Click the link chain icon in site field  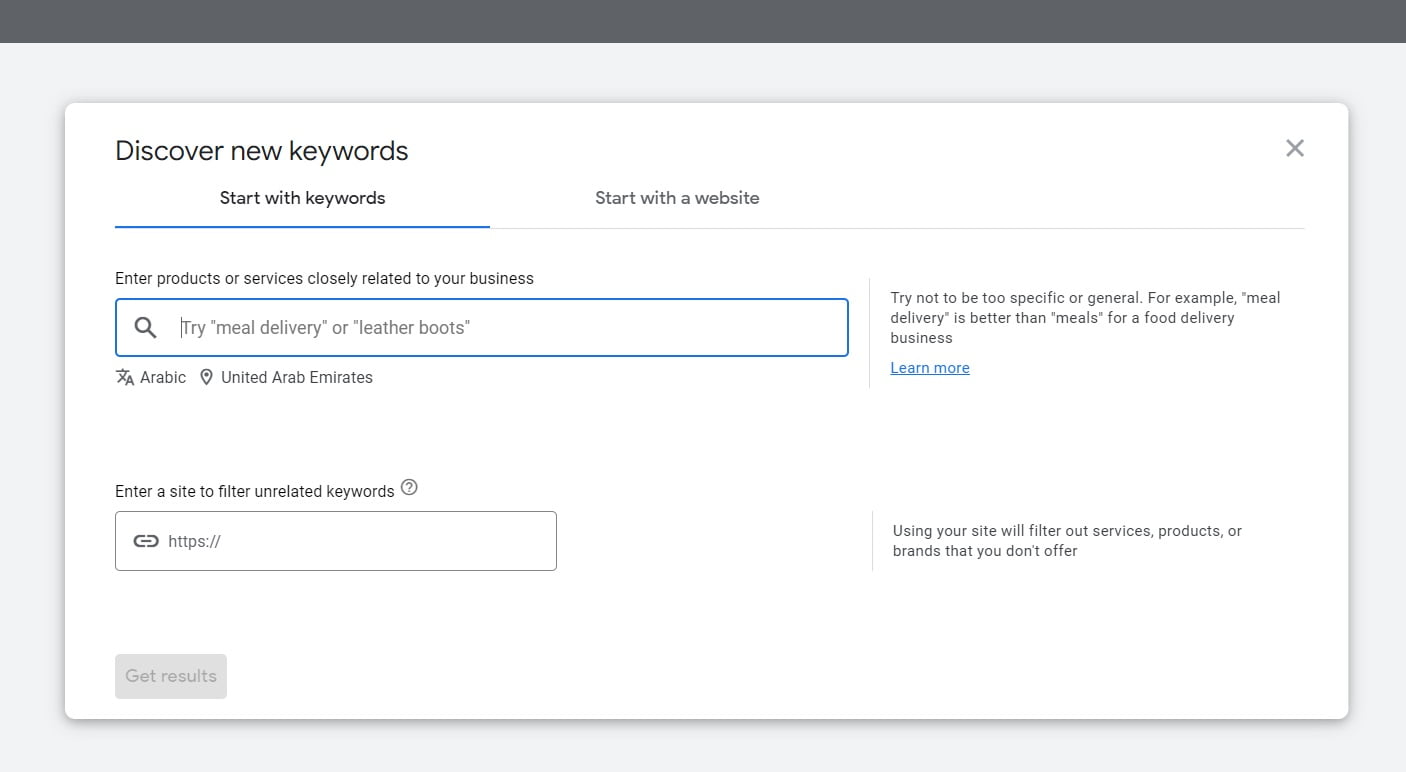point(146,541)
